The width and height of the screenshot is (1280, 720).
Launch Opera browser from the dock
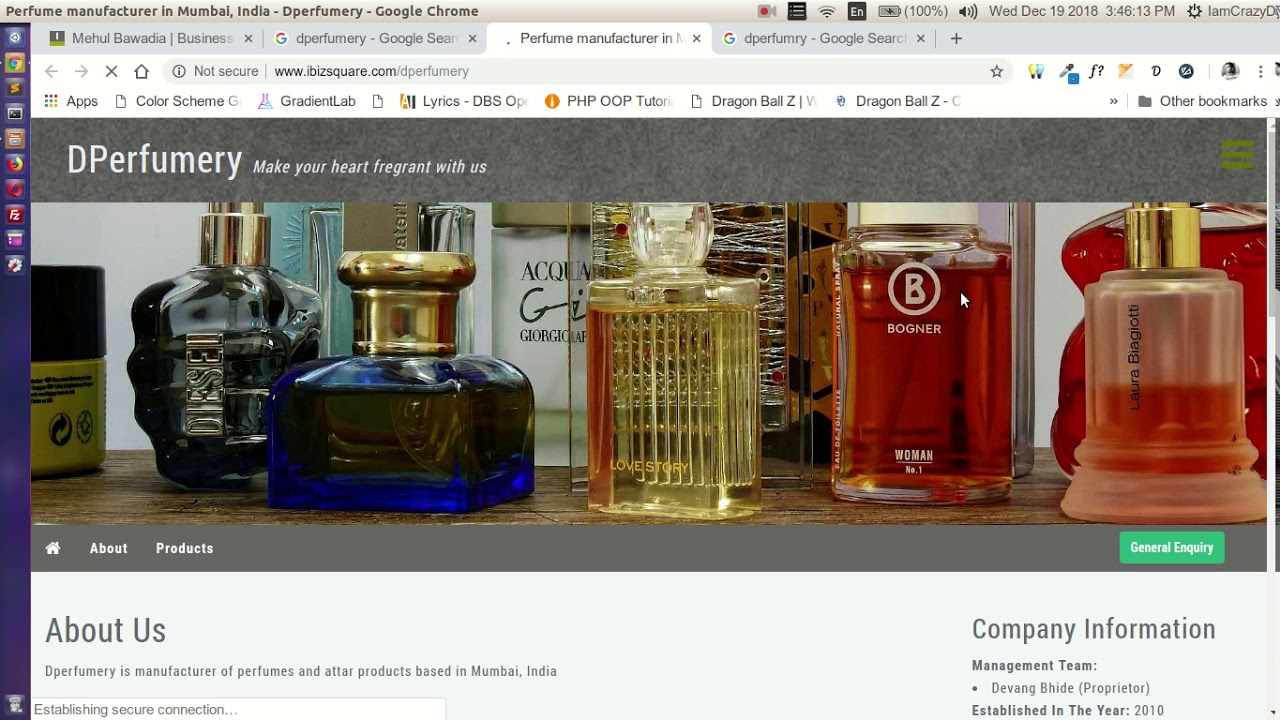15,189
